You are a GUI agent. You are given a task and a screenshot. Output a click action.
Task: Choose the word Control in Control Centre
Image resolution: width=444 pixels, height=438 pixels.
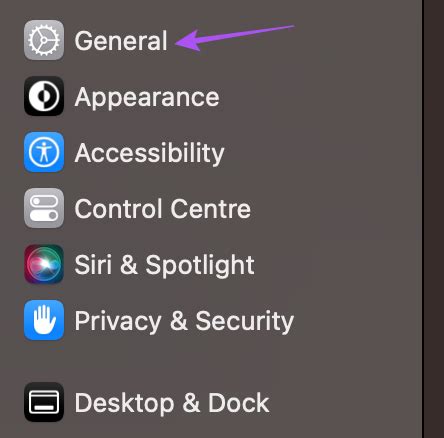click(x=118, y=209)
